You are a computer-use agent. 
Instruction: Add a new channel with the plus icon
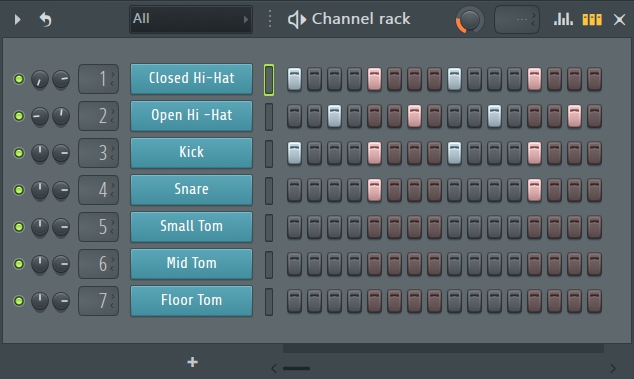click(192, 362)
